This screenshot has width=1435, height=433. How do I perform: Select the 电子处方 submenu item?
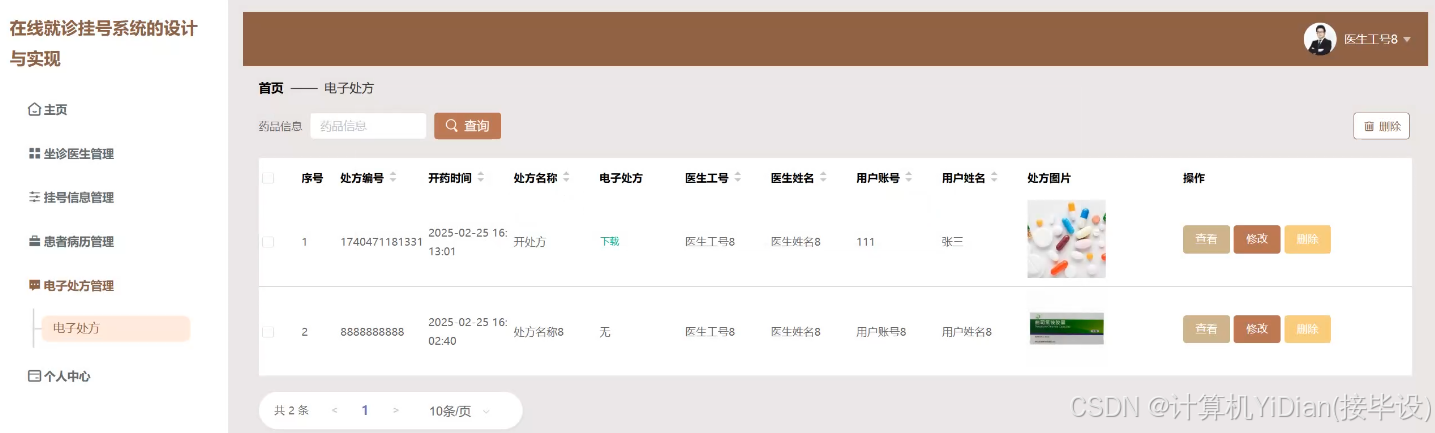115,329
